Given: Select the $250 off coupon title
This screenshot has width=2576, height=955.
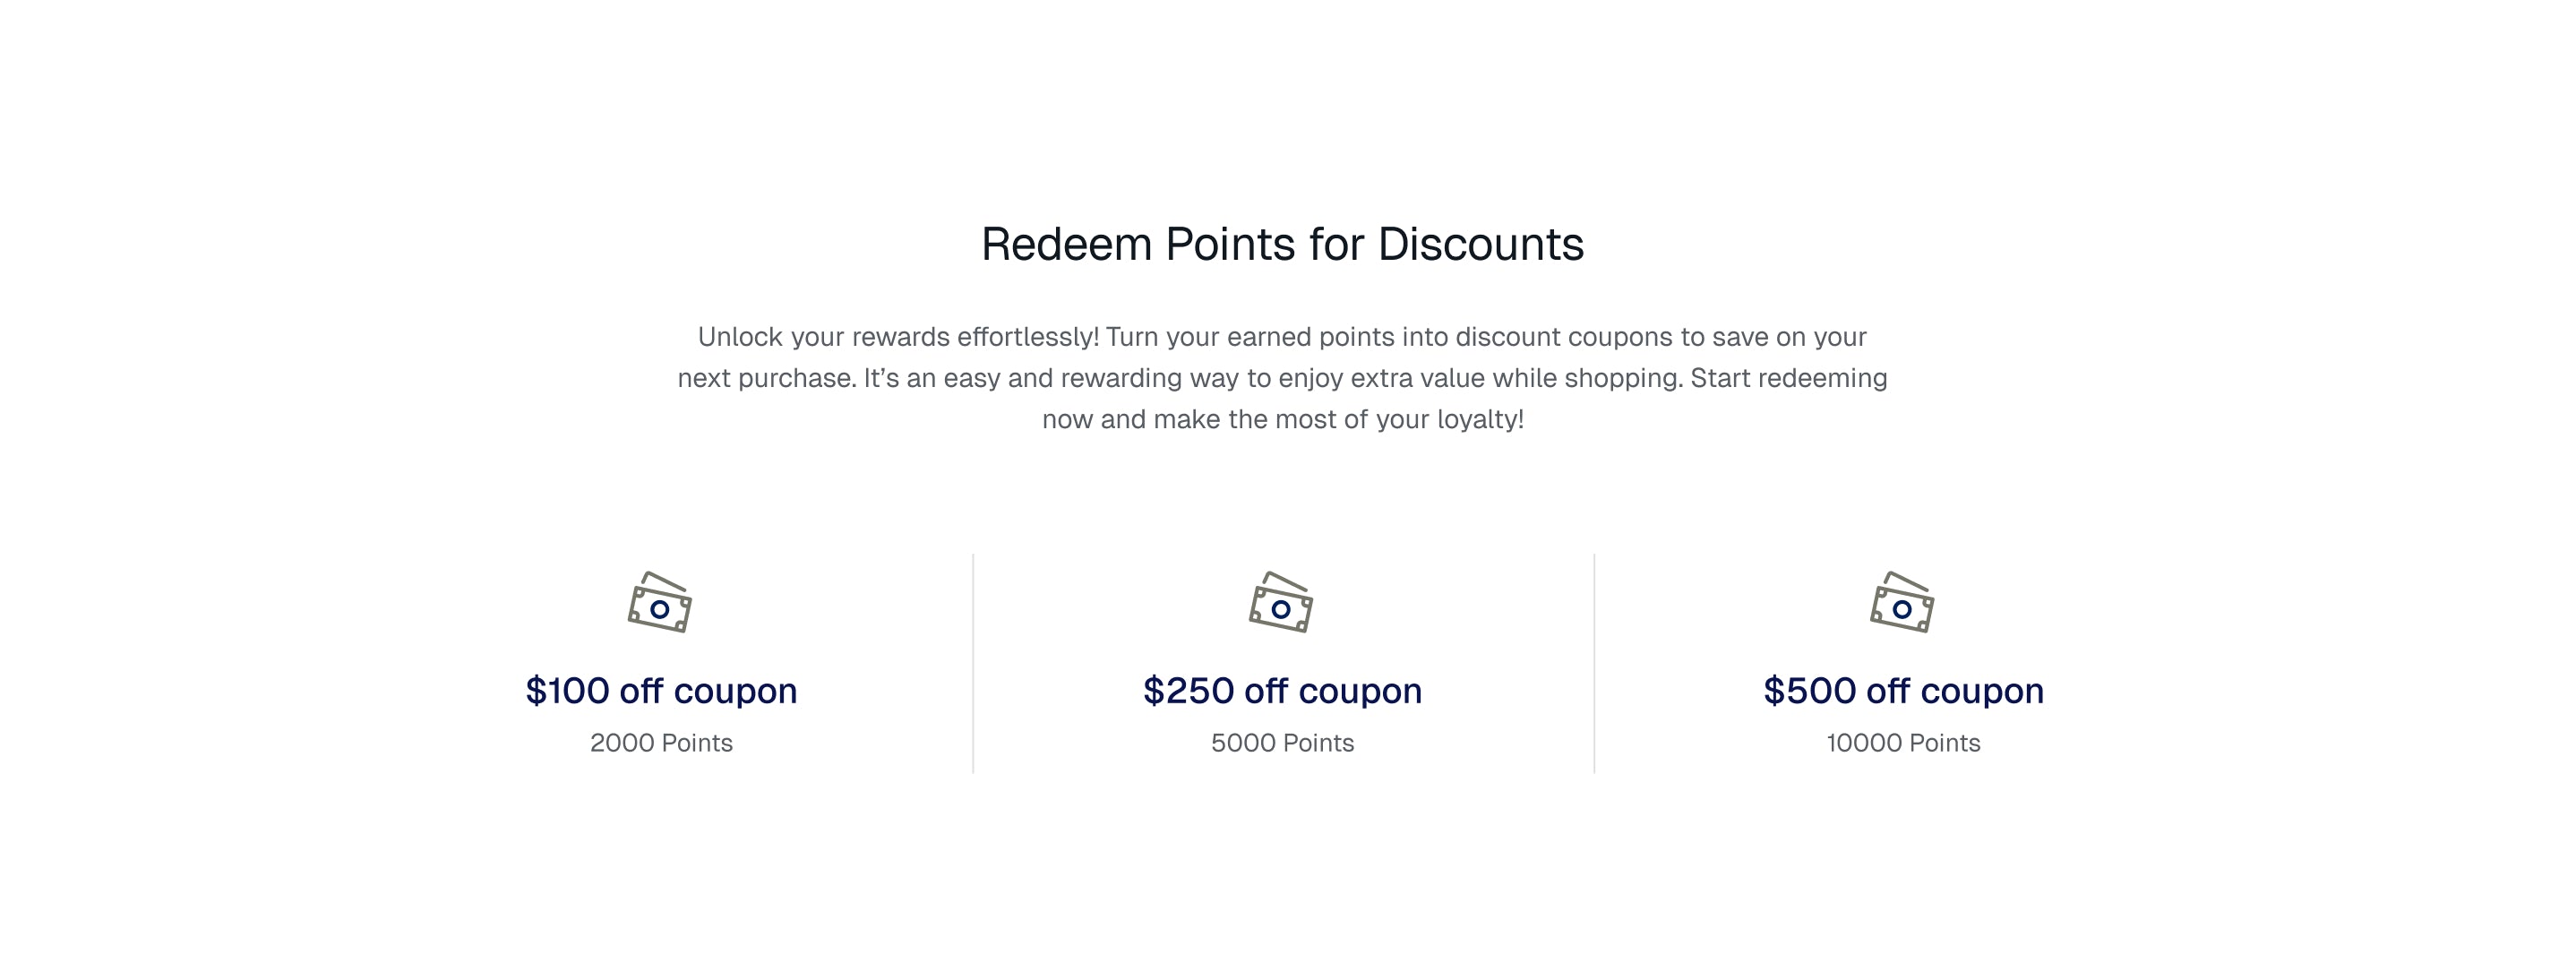Looking at the screenshot, I should [1282, 691].
